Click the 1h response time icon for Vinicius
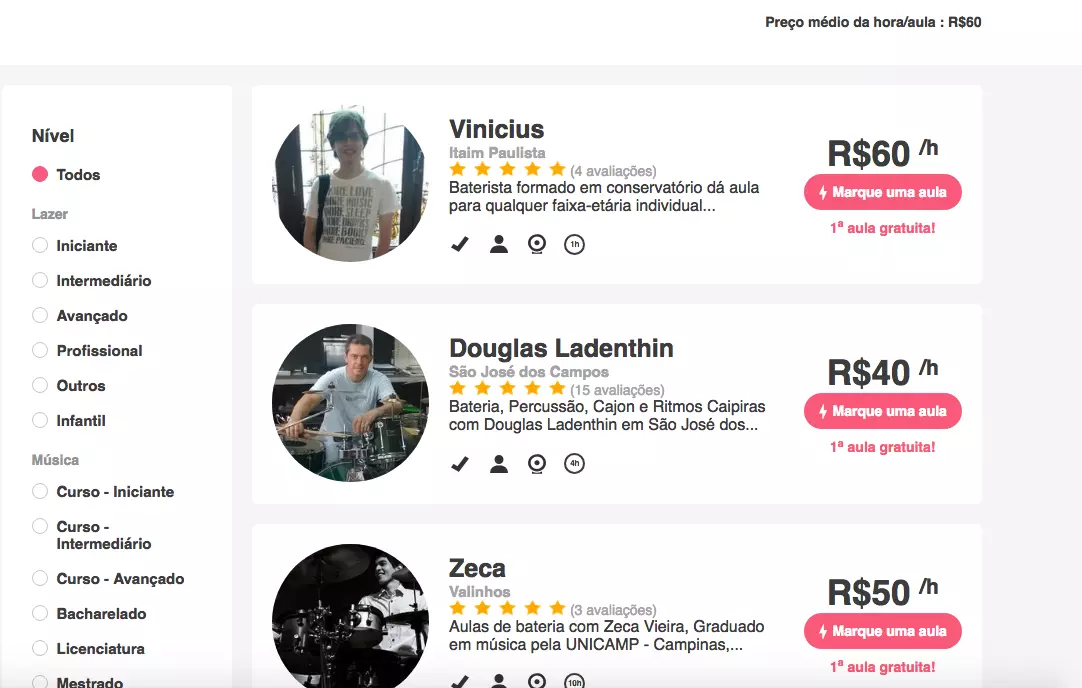Image resolution: width=1082 pixels, height=688 pixels. pyautogui.click(x=574, y=244)
